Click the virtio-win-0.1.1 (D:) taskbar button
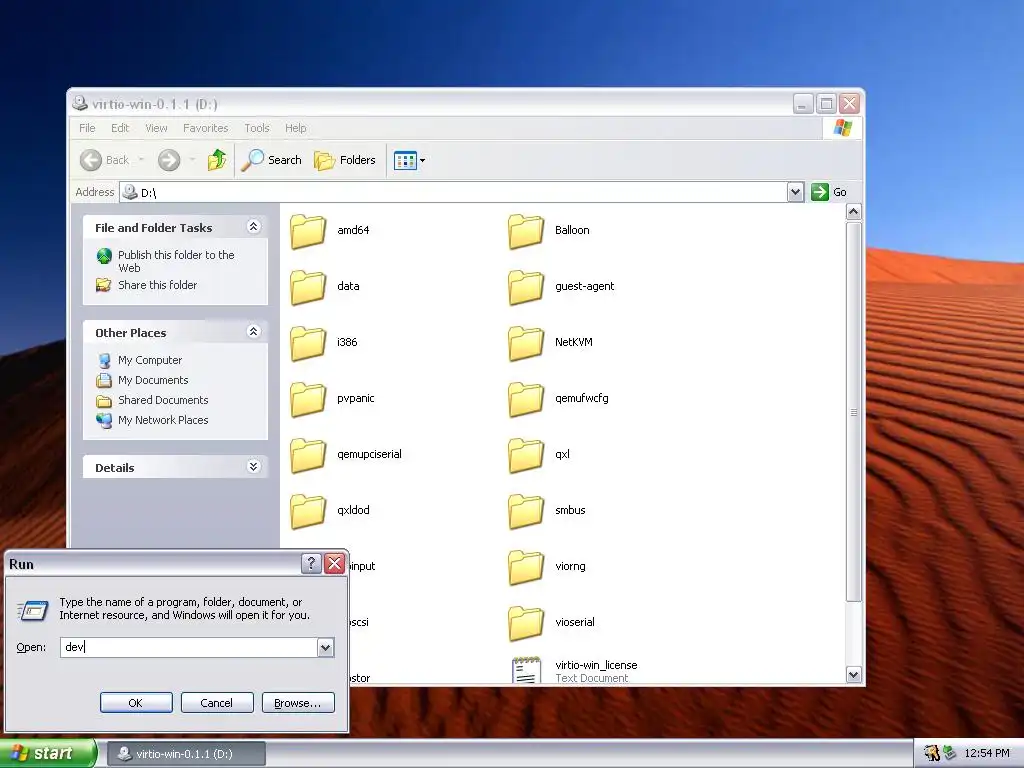The width and height of the screenshot is (1024, 768). pyautogui.click(x=186, y=754)
